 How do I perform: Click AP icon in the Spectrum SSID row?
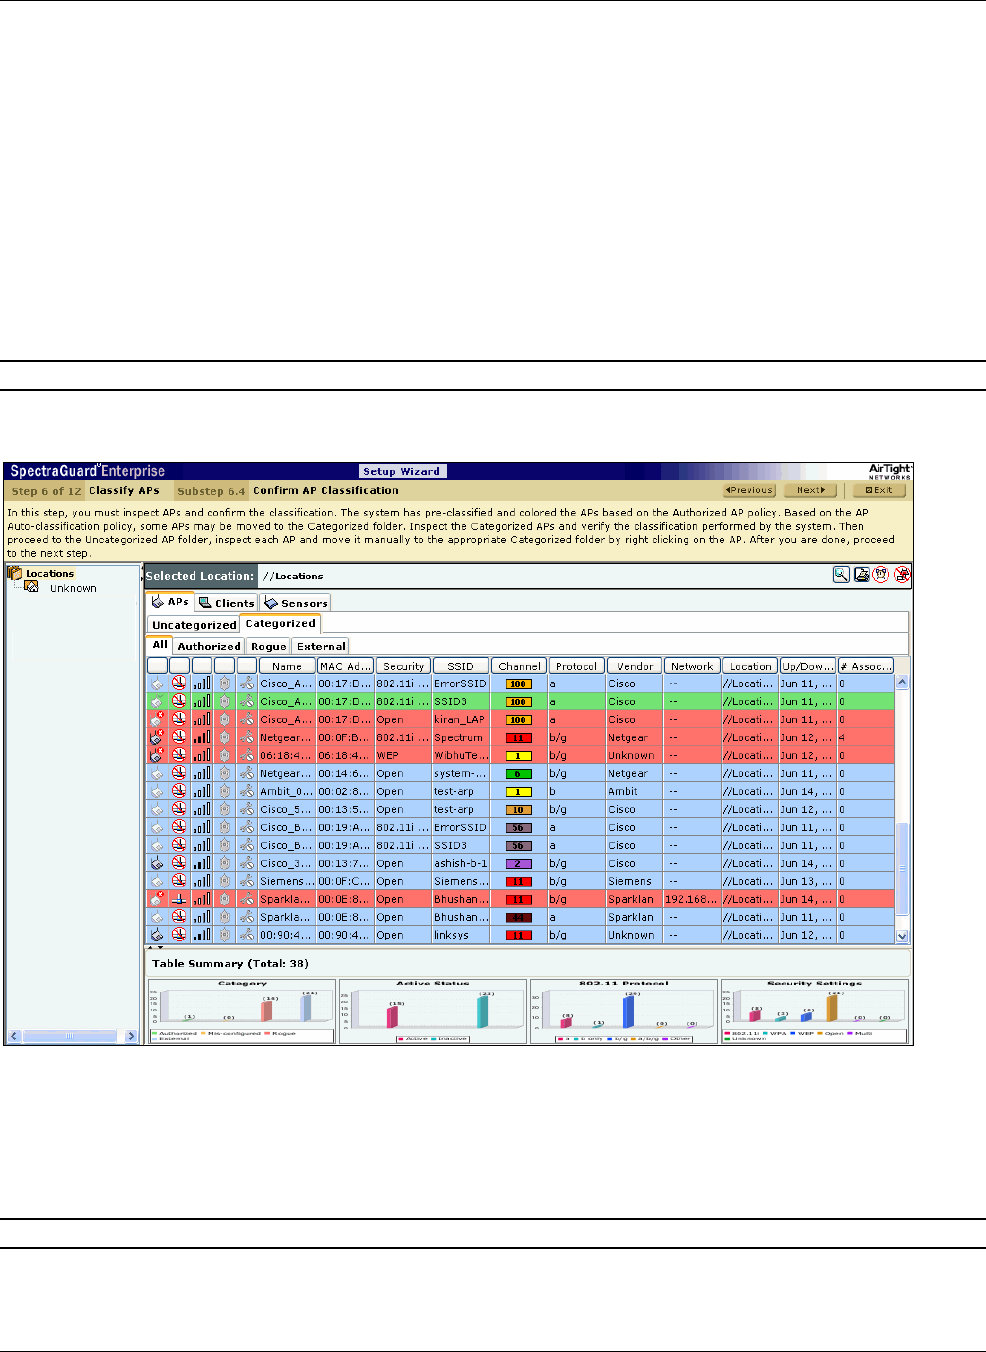(x=157, y=737)
